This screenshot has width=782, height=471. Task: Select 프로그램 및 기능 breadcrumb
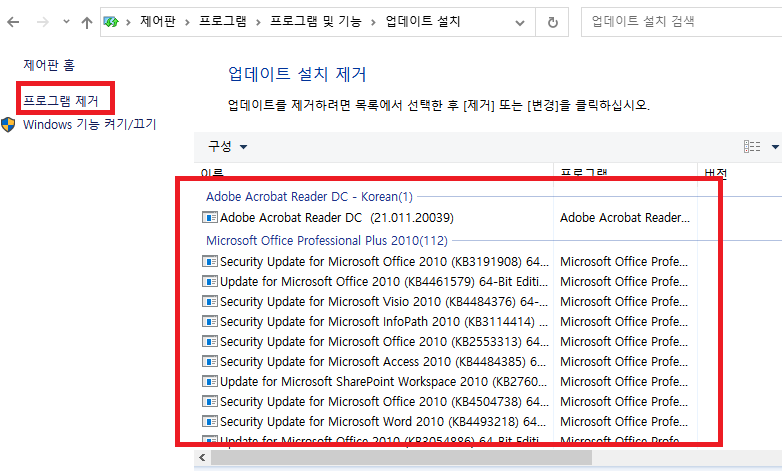coord(315,21)
